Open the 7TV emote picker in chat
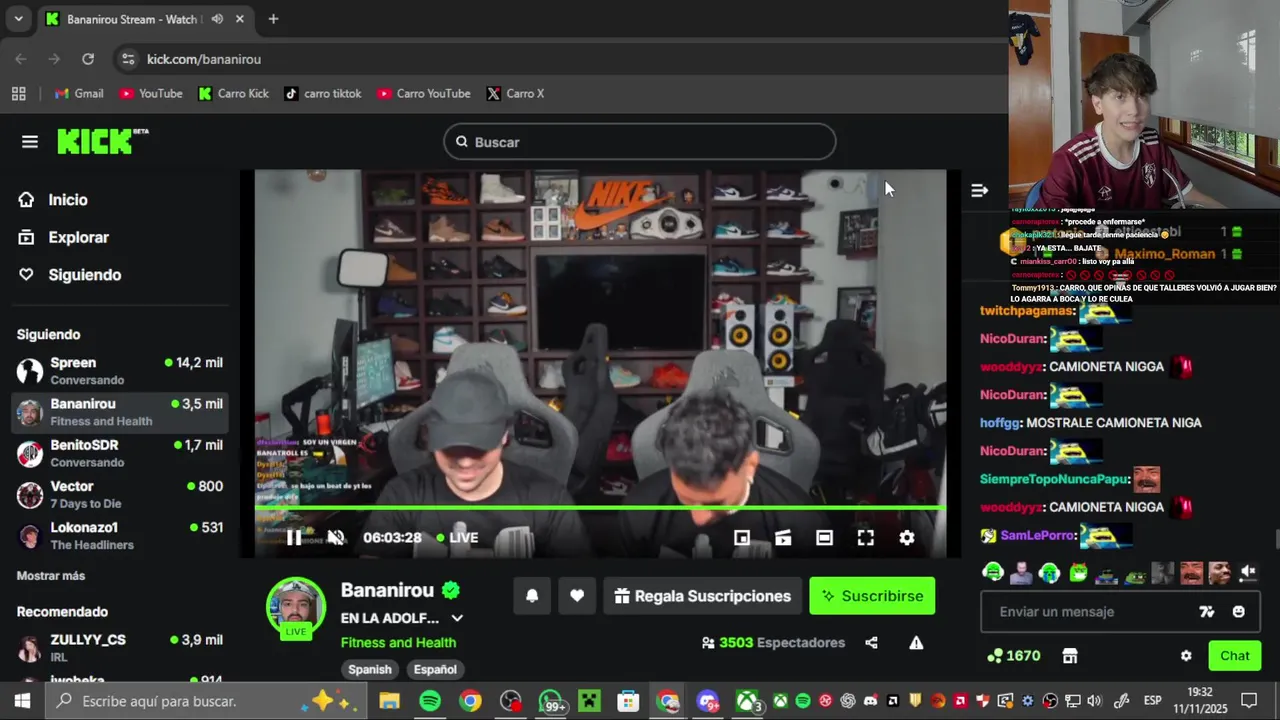 coord(1207,612)
